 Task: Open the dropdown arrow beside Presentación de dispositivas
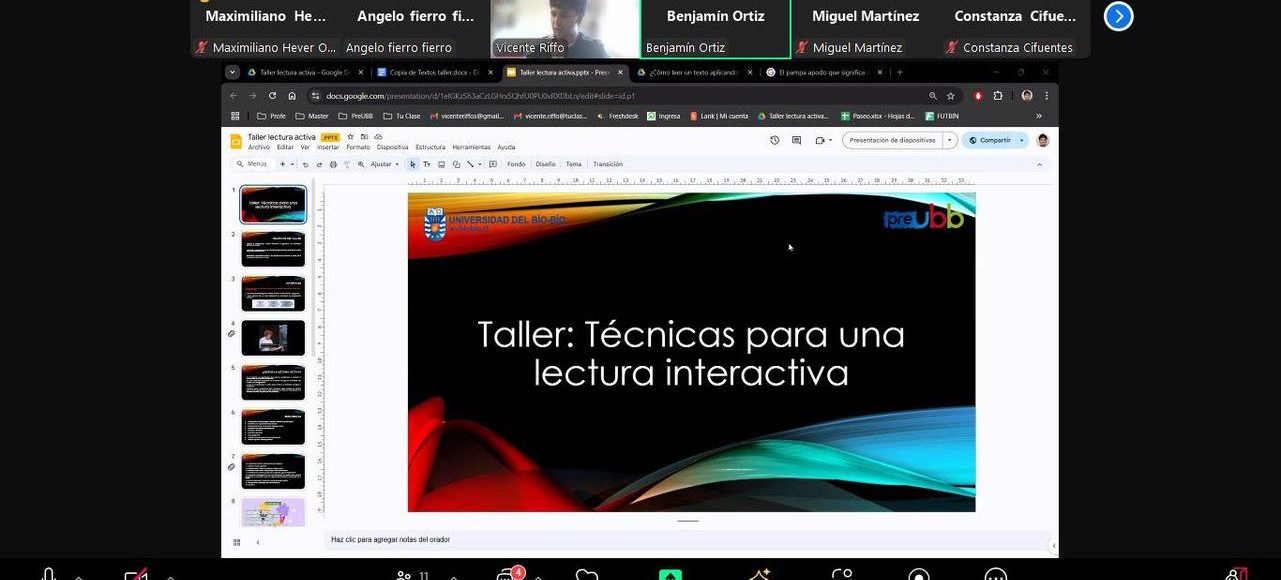(x=949, y=140)
